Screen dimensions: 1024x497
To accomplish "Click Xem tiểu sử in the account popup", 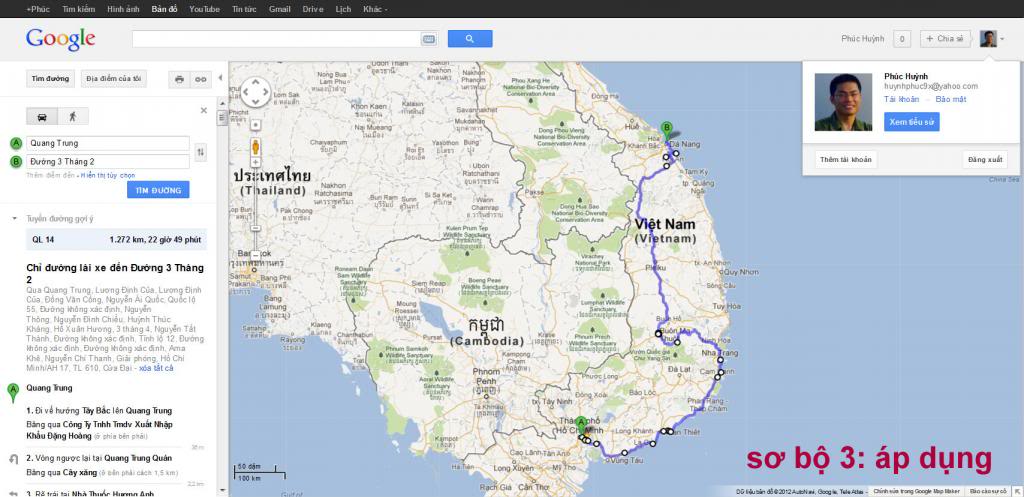I will point(912,122).
